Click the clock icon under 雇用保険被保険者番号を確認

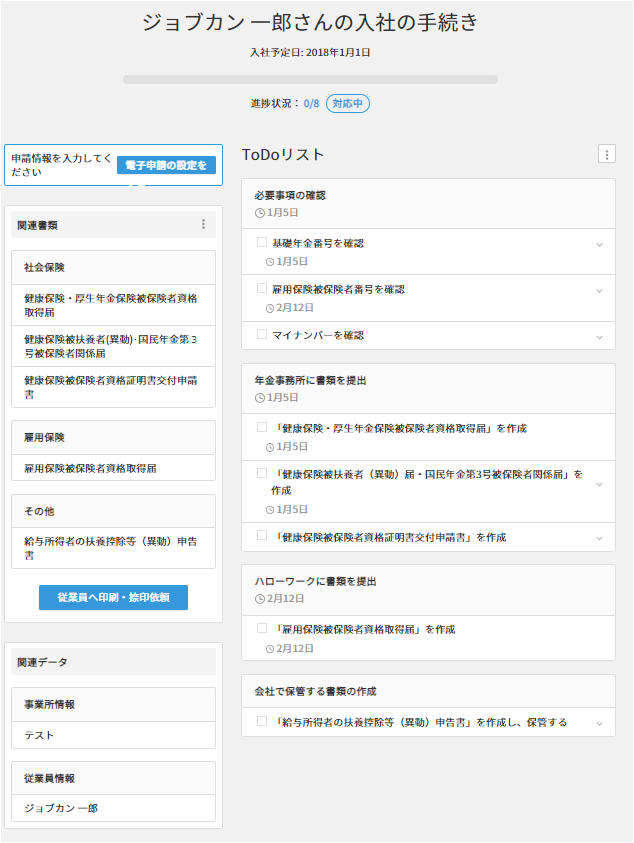(270, 307)
